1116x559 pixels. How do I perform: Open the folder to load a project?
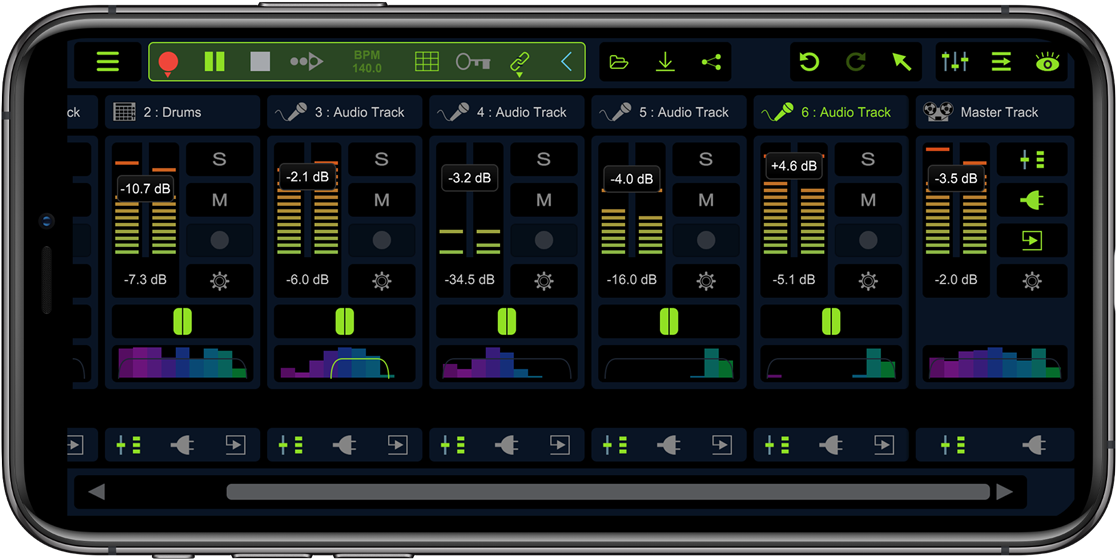(x=619, y=62)
